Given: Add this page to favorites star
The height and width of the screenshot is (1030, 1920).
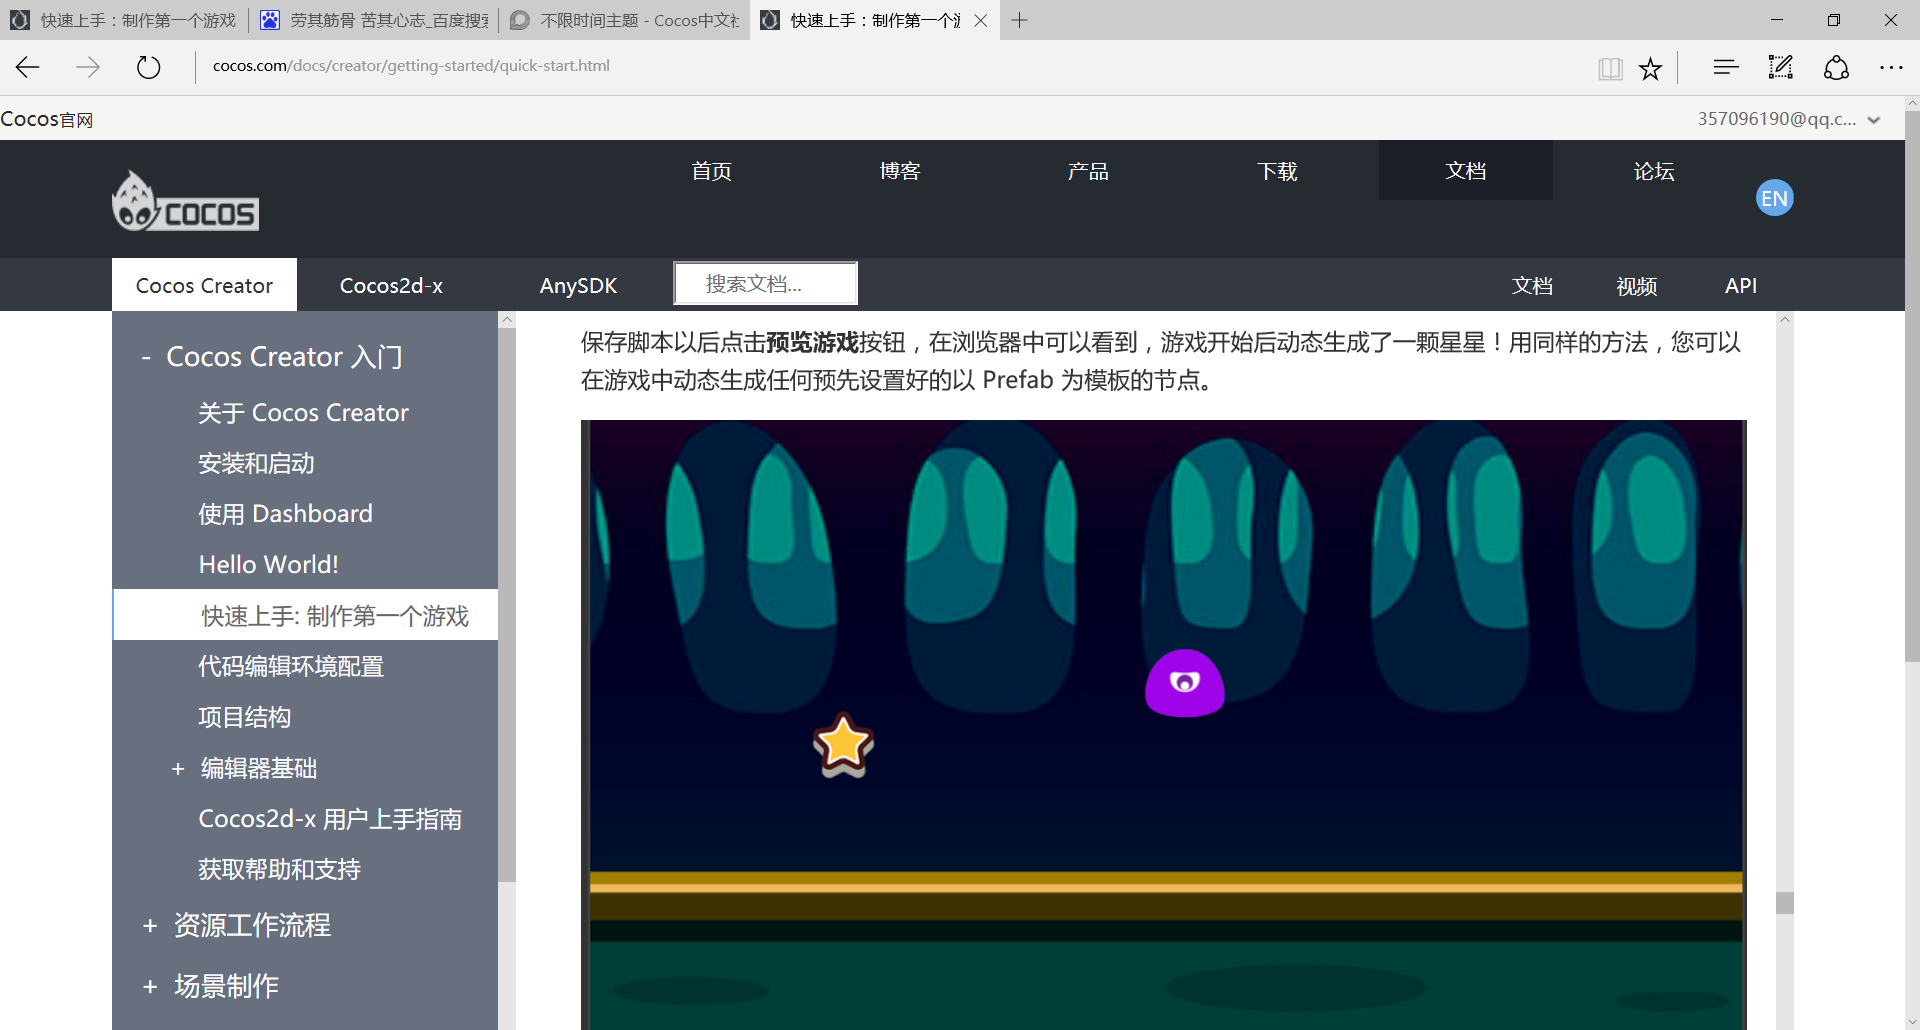Looking at the screenshot, I should (x=1650, y=68).
